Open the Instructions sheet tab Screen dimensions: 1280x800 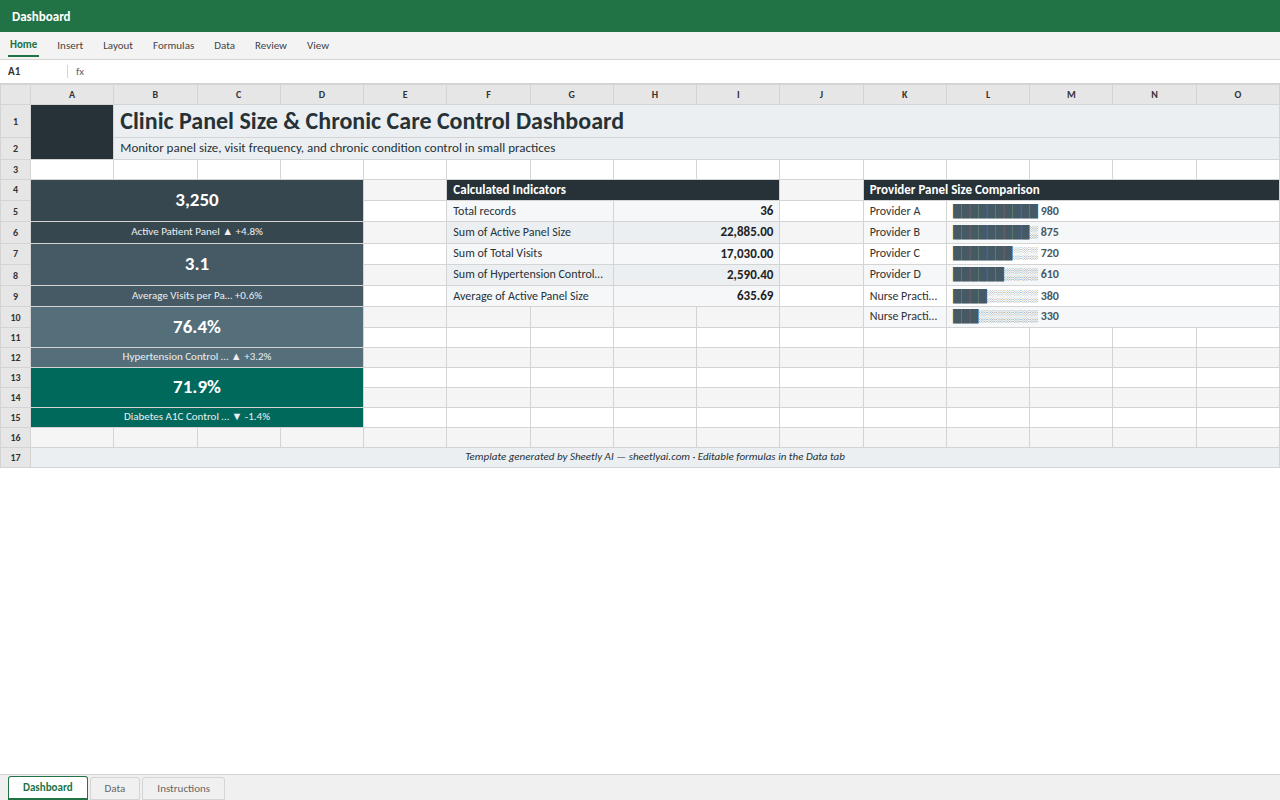(183, 789)
